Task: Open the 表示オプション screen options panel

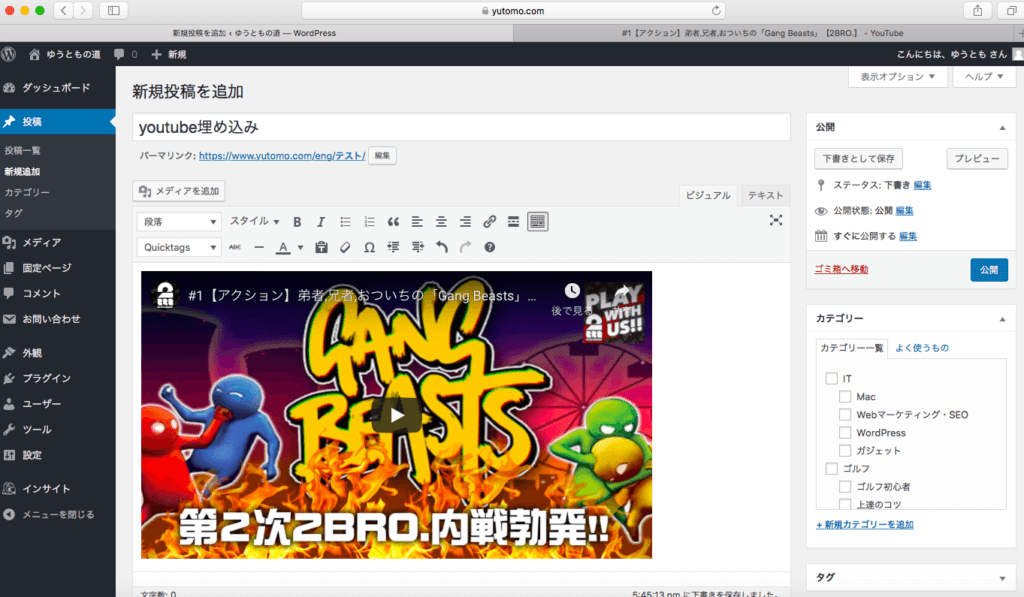Action: (x=897, y=77)
